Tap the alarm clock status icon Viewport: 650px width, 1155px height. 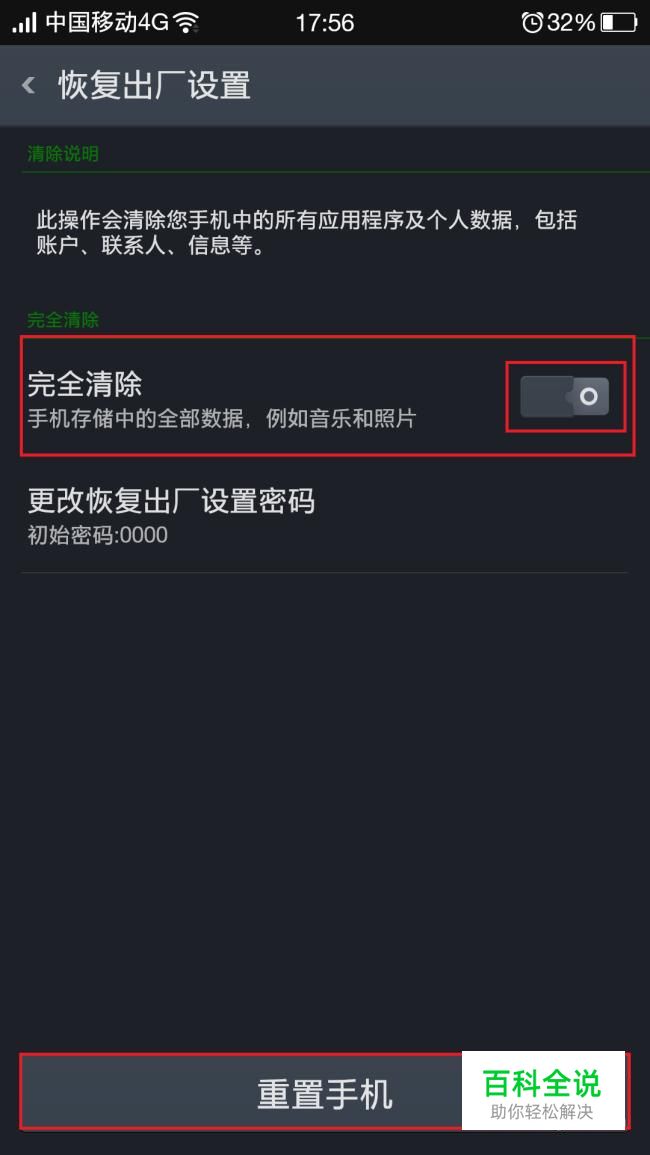pos(532,23)
